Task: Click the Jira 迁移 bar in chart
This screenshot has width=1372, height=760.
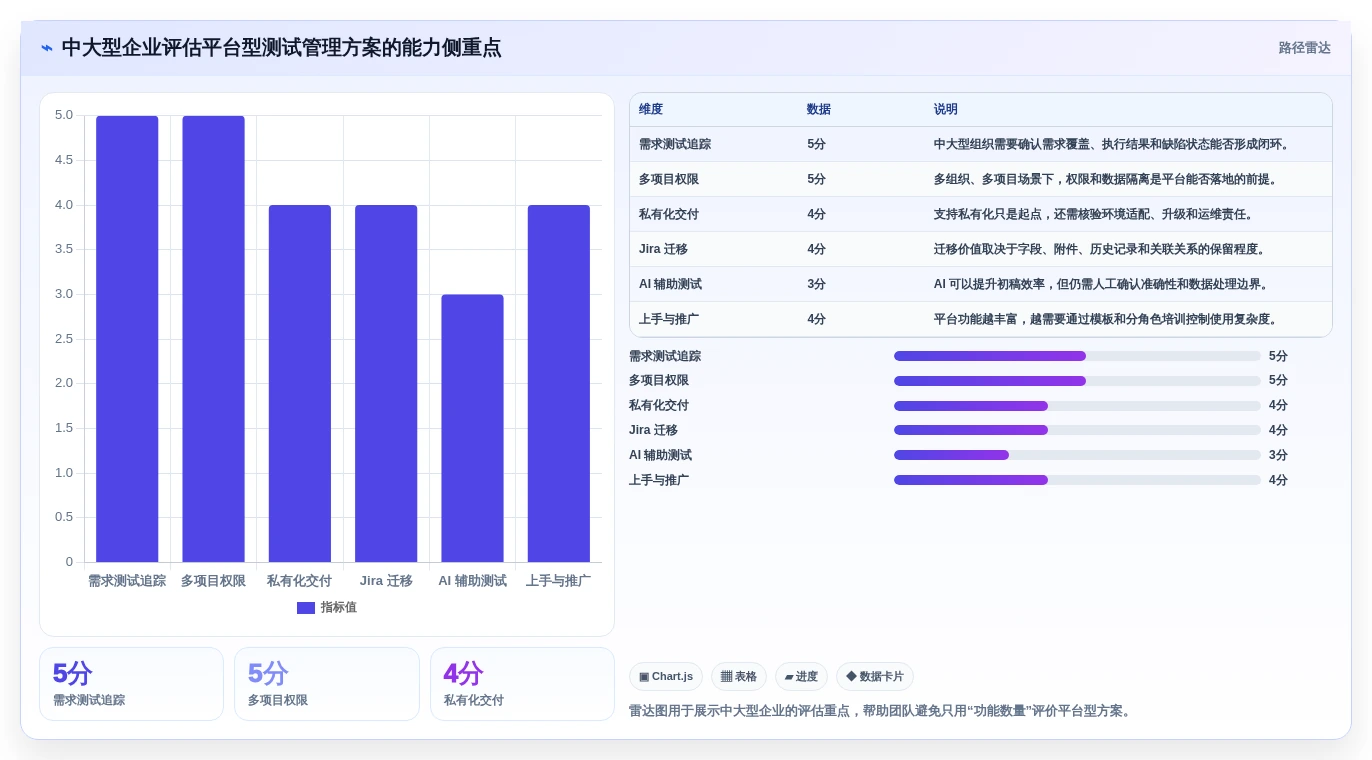Action: tap(386, 384)
